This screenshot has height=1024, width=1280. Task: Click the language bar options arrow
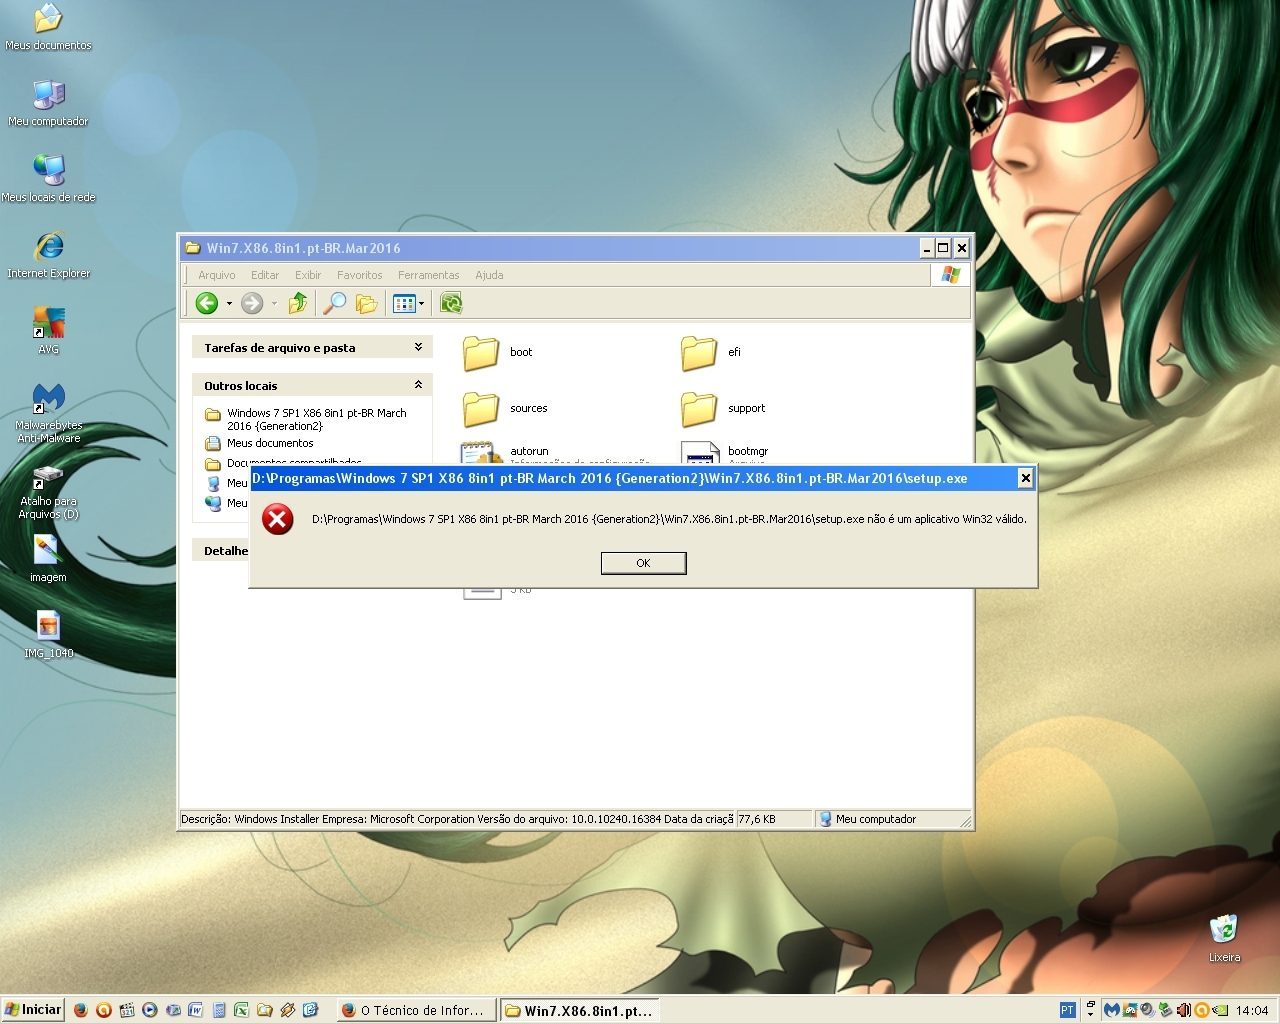(1091, 1014)
